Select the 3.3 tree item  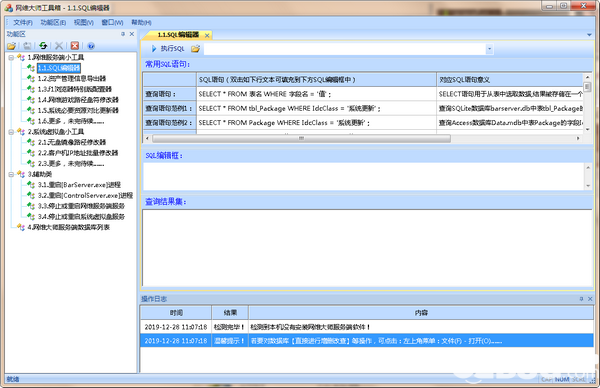pyautogui.click(x=81, y=206)
